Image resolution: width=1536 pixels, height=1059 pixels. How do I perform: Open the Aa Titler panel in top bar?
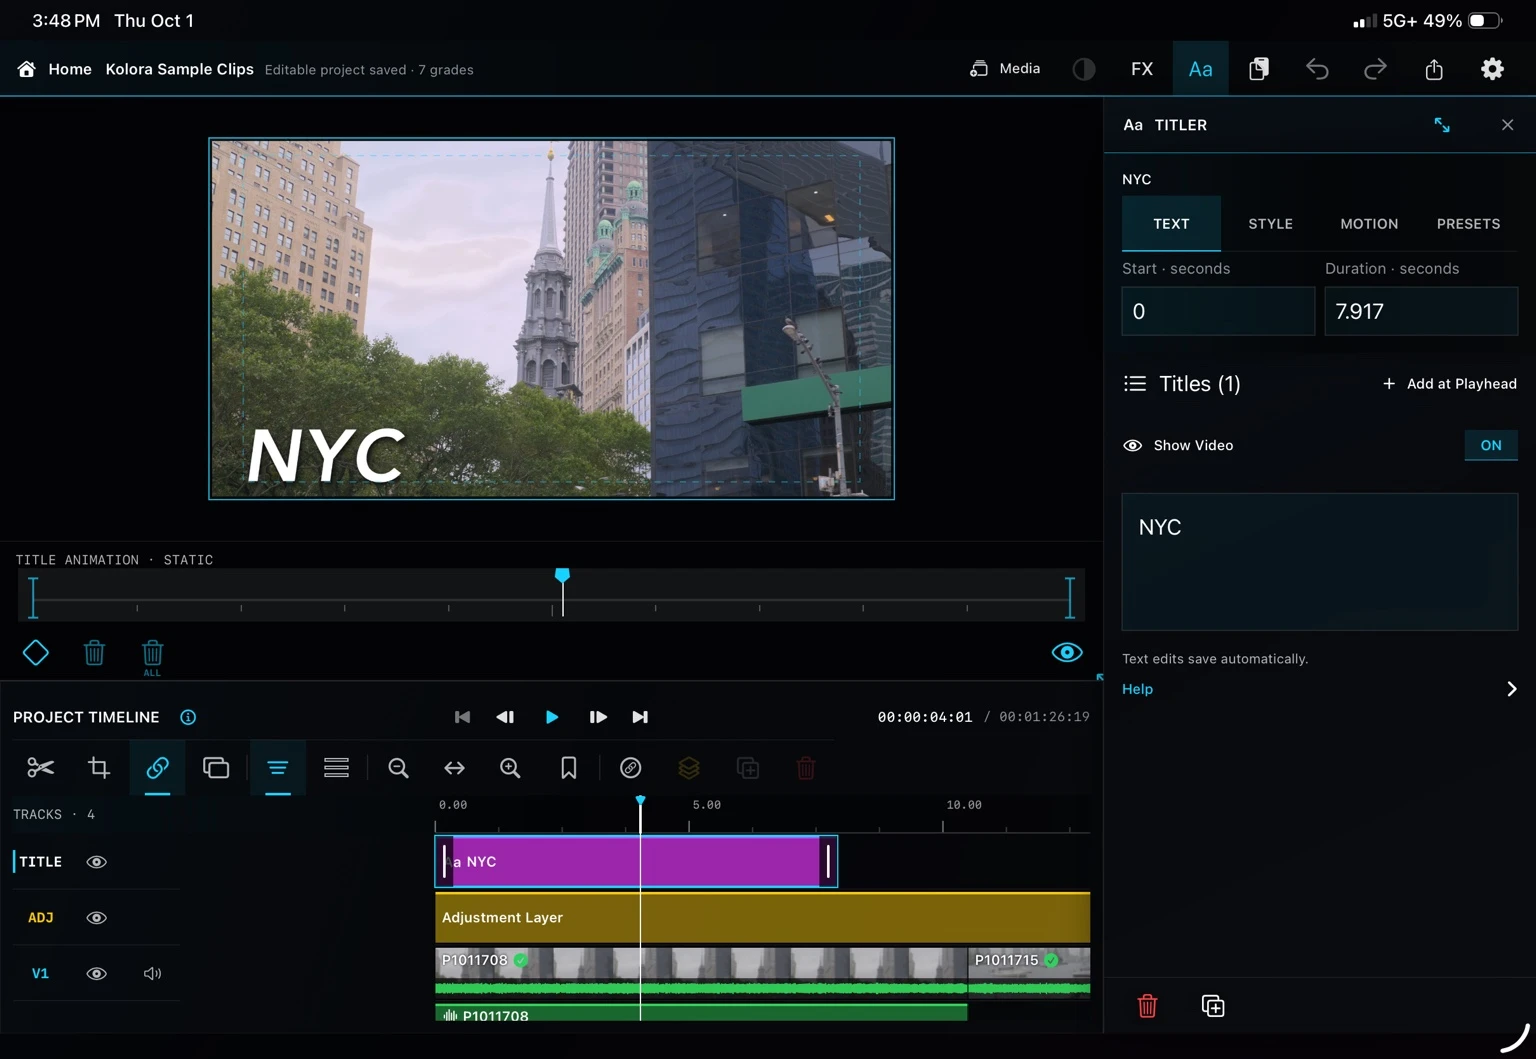click(1200, 69)
